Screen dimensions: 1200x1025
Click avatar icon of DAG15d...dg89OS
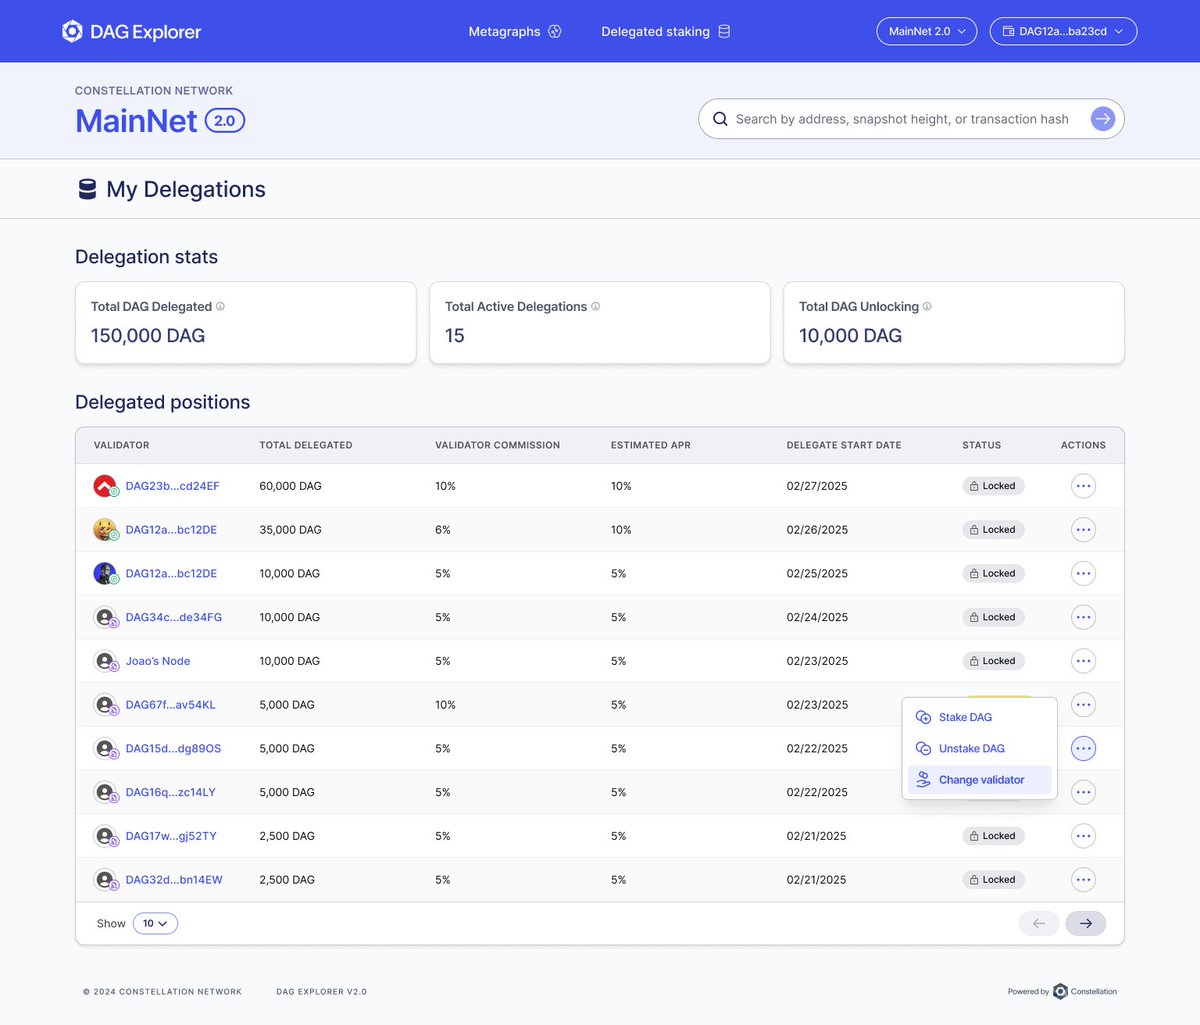(105, 748)
